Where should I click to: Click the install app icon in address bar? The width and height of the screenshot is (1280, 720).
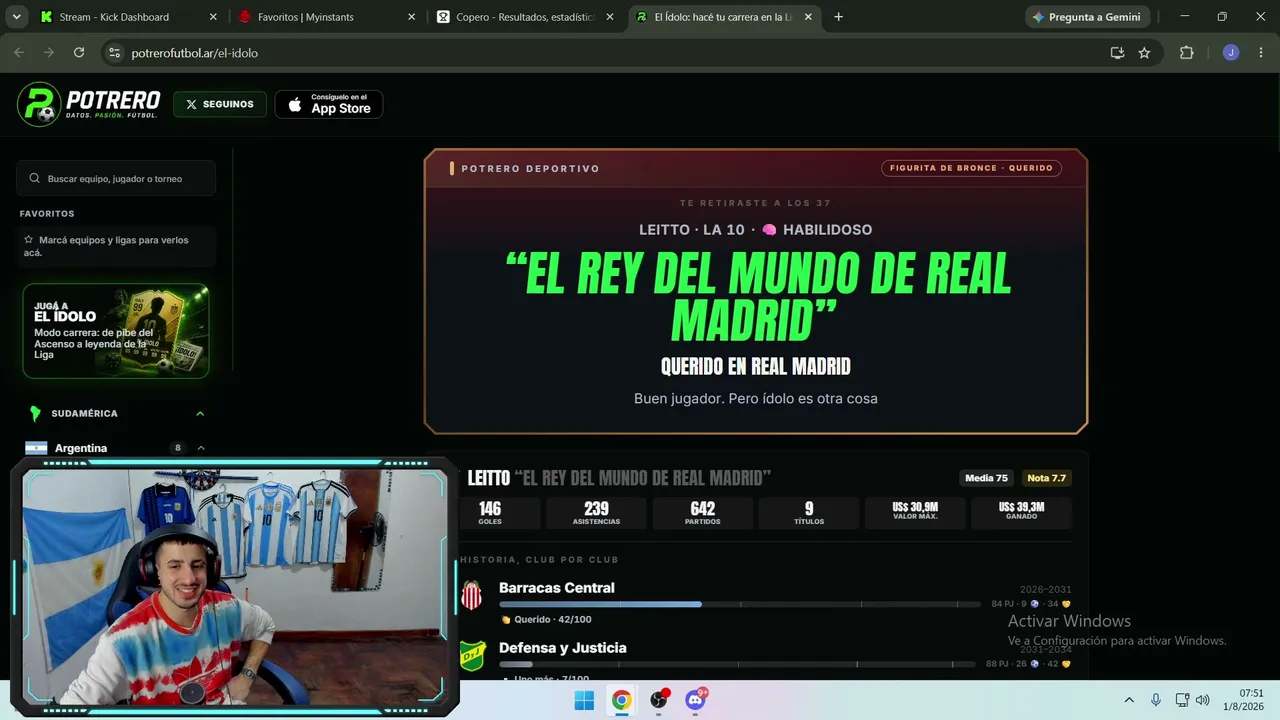click(x=1117, y=53)
